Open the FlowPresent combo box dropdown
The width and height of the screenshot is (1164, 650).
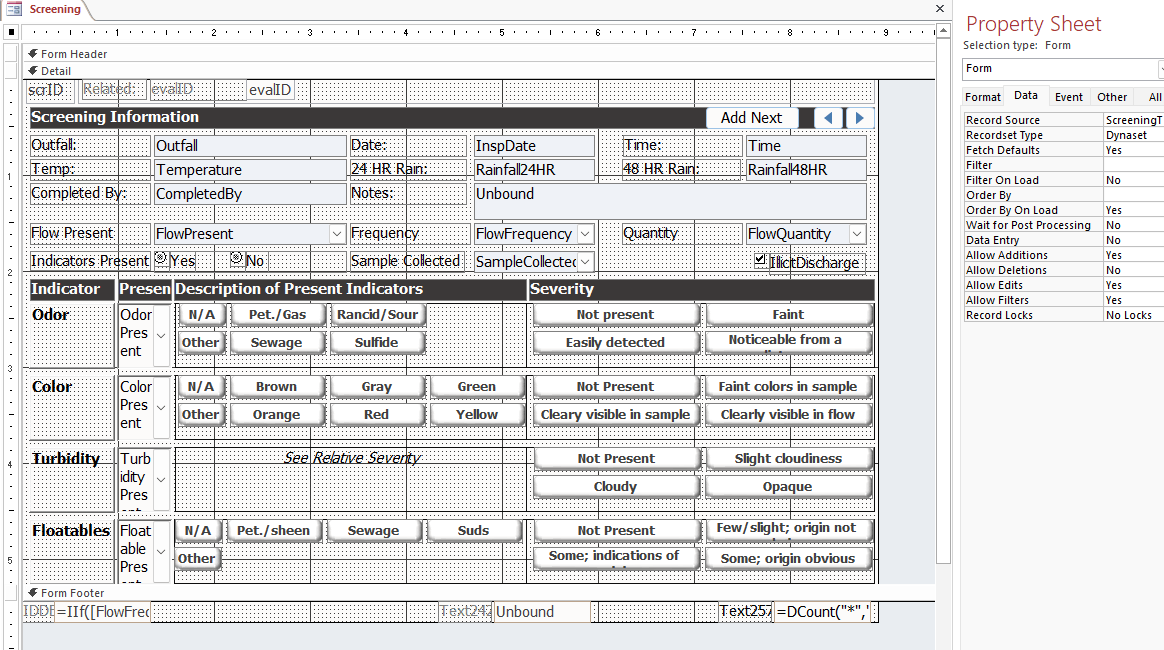point(336,234)
